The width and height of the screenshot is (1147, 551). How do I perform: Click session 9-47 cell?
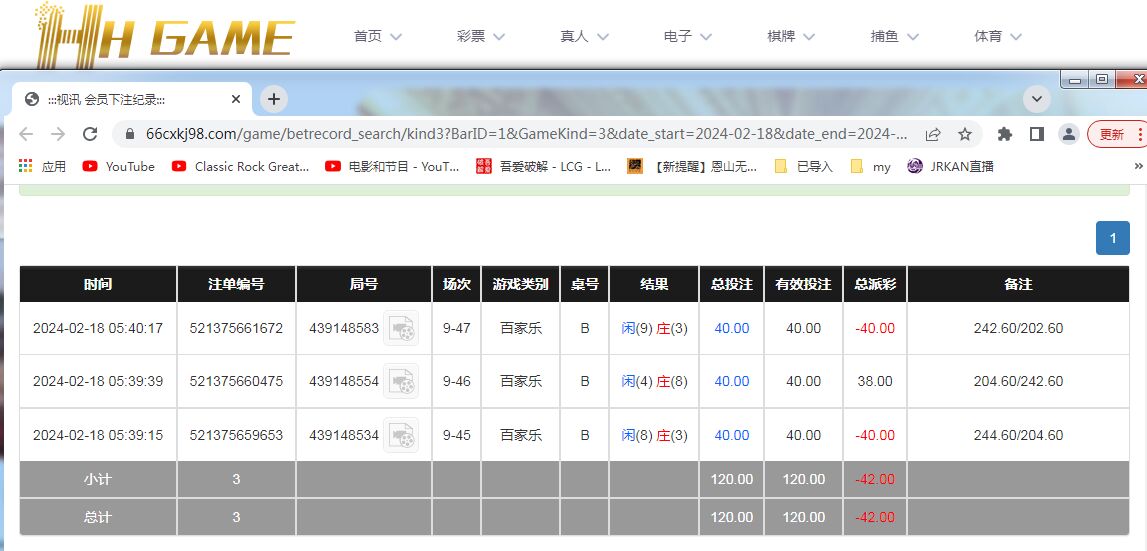click(x=456, y=329)
